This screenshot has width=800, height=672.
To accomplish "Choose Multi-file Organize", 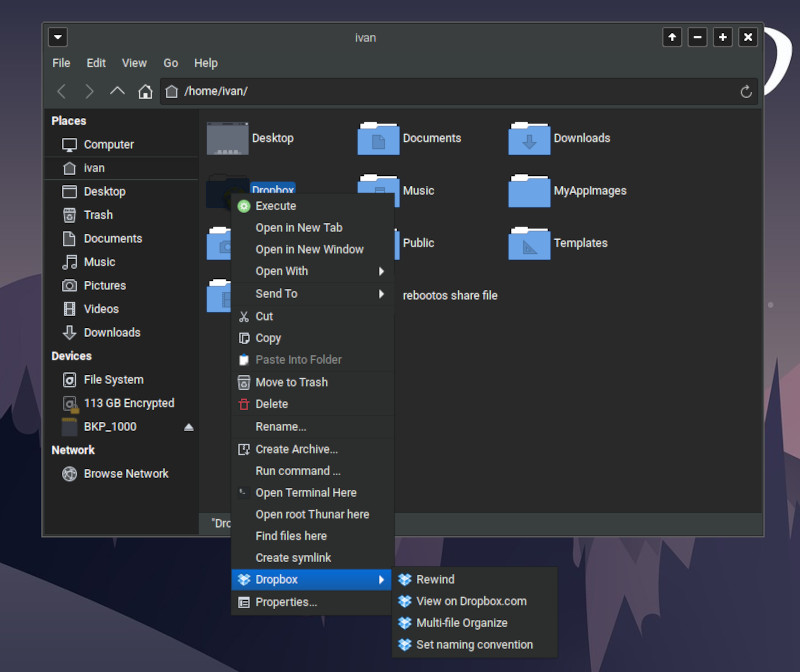I will click(474, 623).
